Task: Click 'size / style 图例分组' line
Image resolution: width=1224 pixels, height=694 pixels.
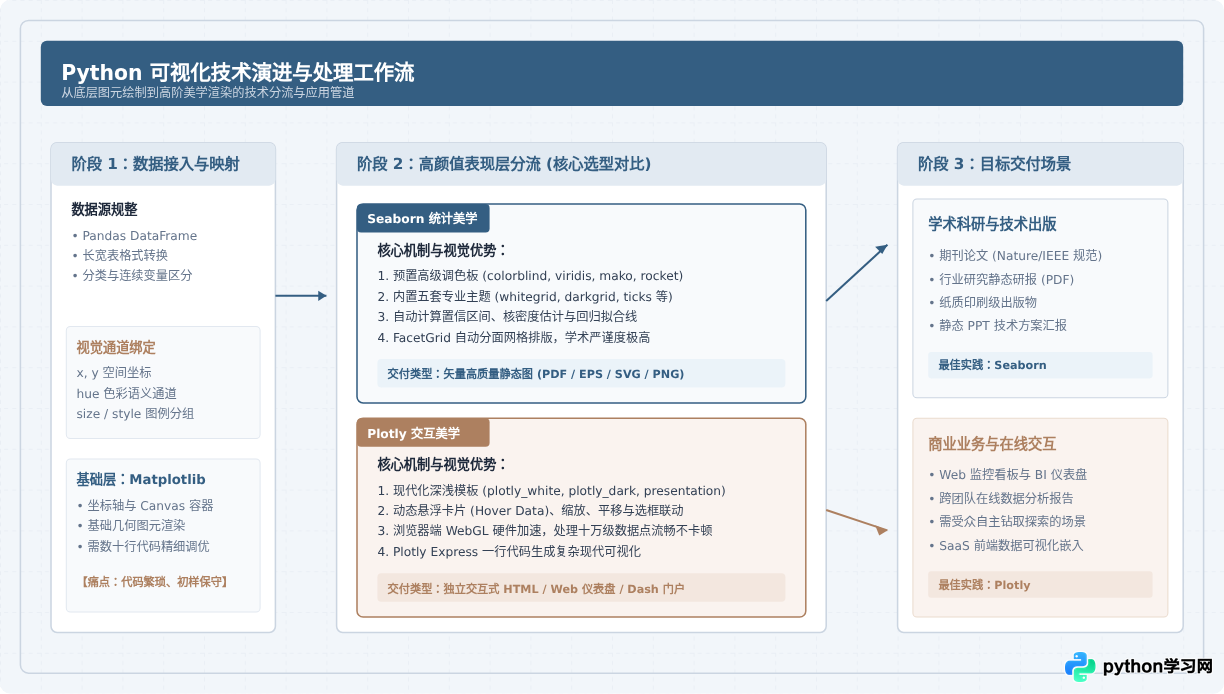Action: [x=135, y=413]
